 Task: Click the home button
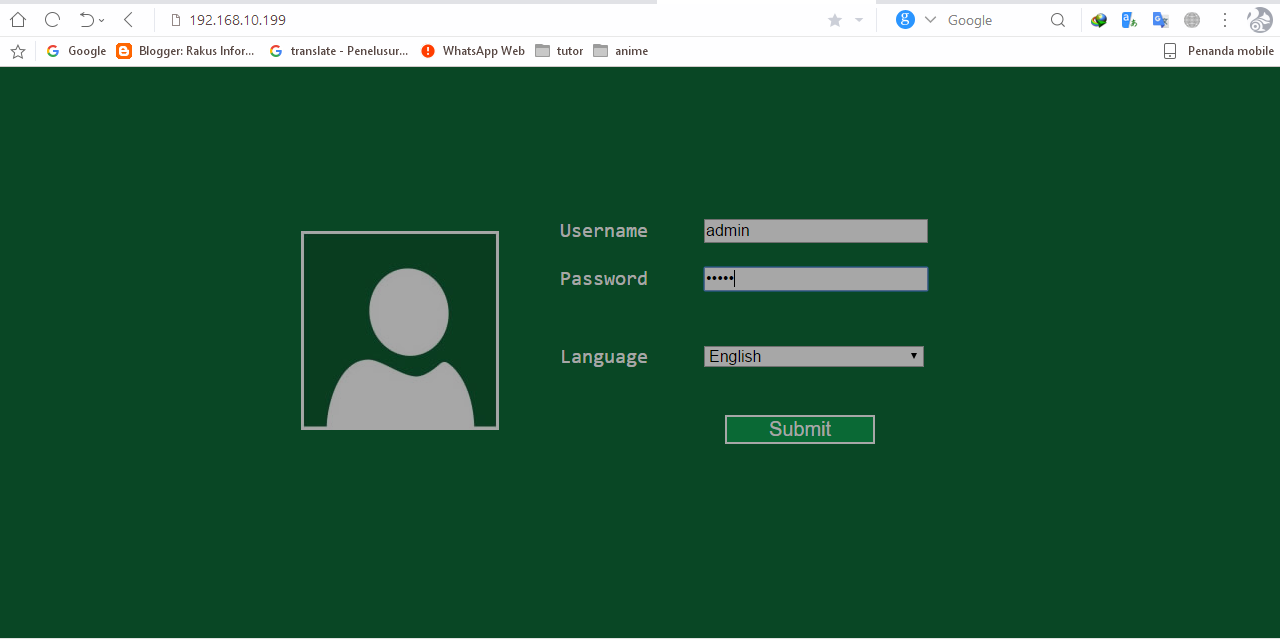(x=17, y=19)
